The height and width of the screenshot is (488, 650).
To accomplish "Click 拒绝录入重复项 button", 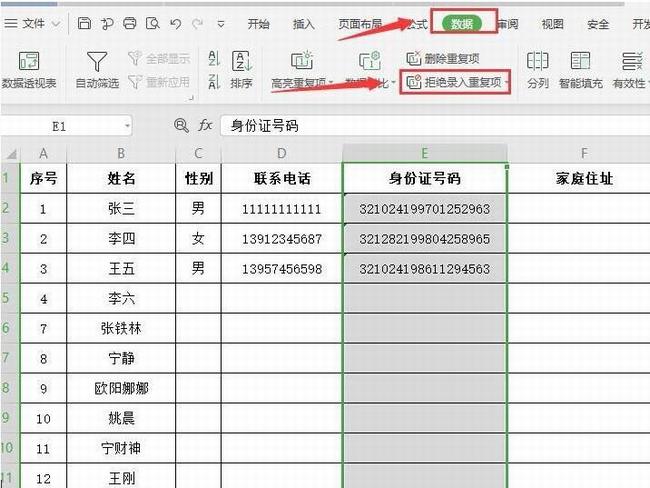I will [x=454, y=82].
